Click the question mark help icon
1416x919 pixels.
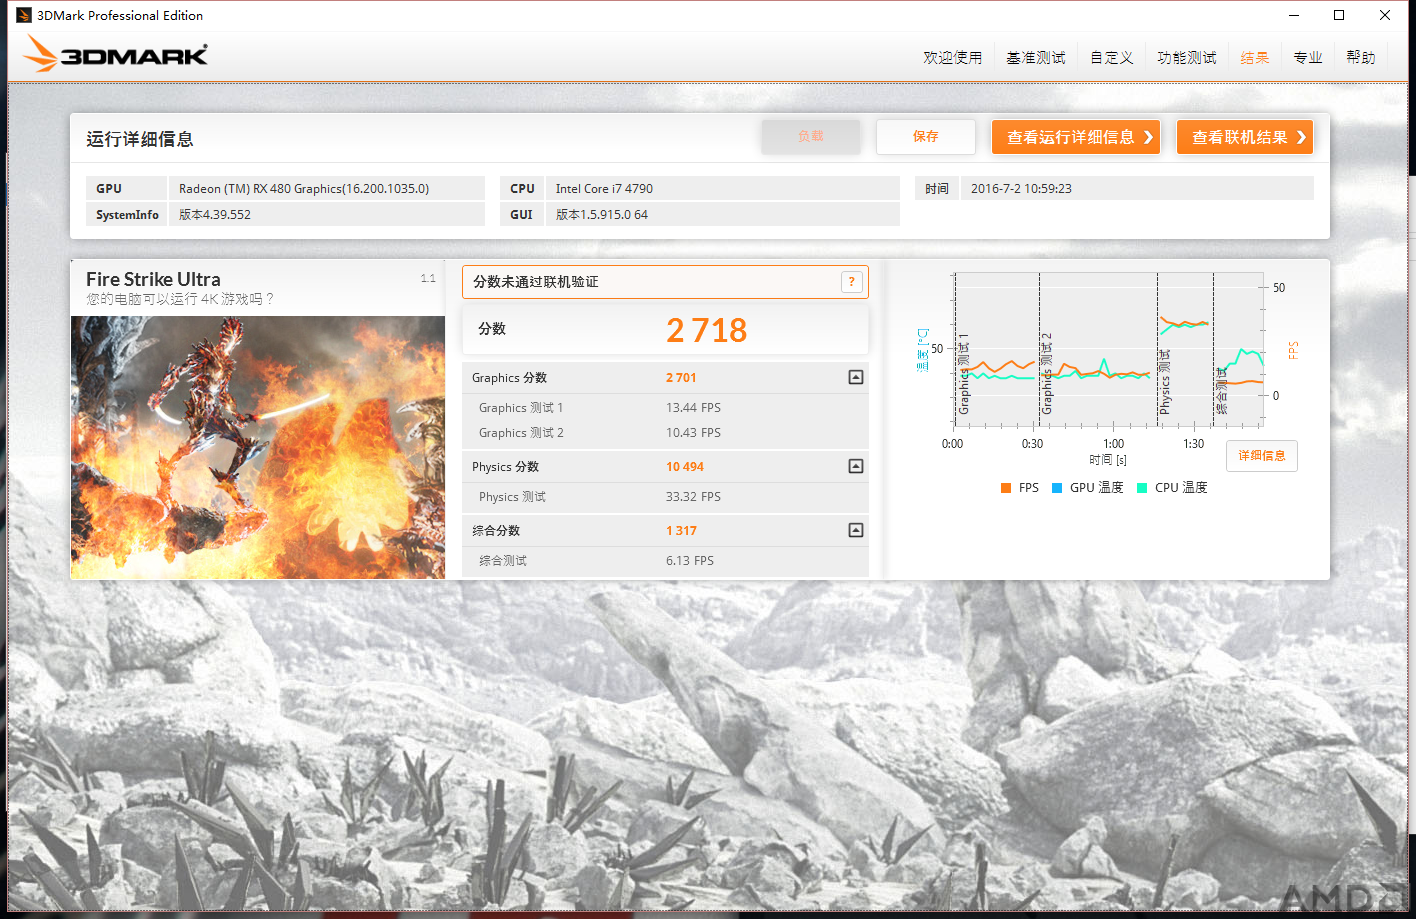click(851, 282)
